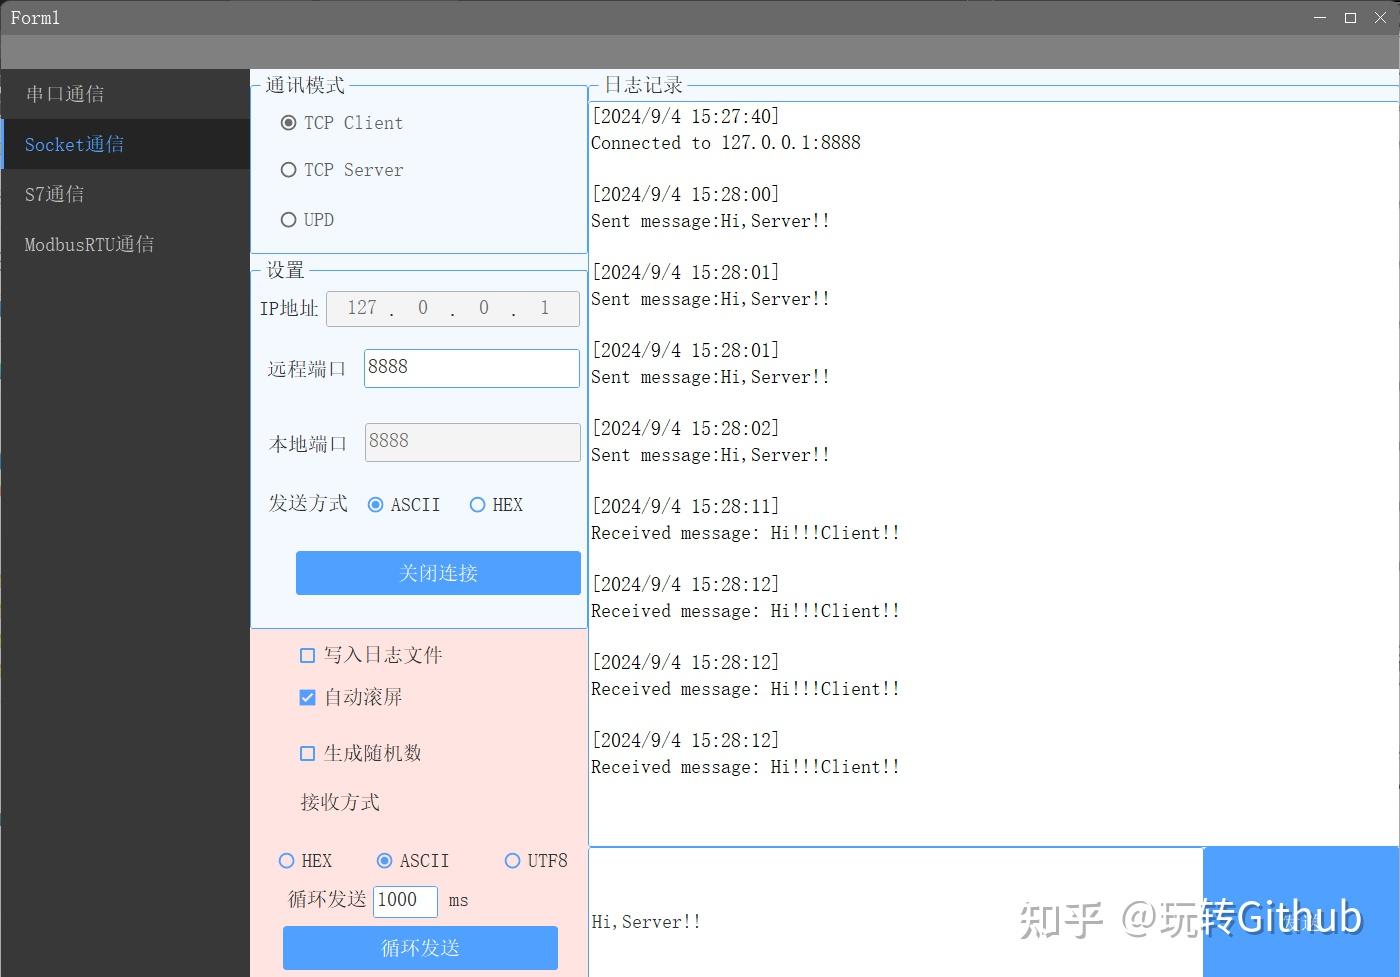1400x977 pixels.
Task: Close the Form1 window
Action: 1380,18
